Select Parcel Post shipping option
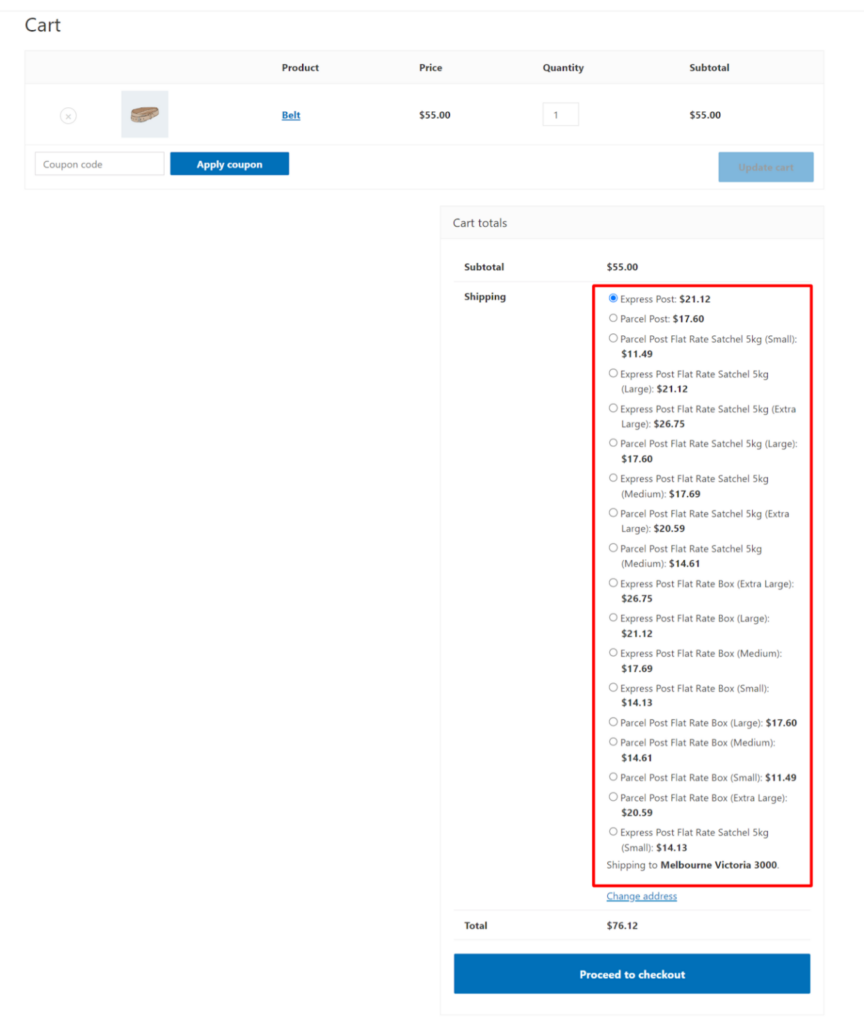864x1024 pixels. pyautogui.click(x=612, y=318)
